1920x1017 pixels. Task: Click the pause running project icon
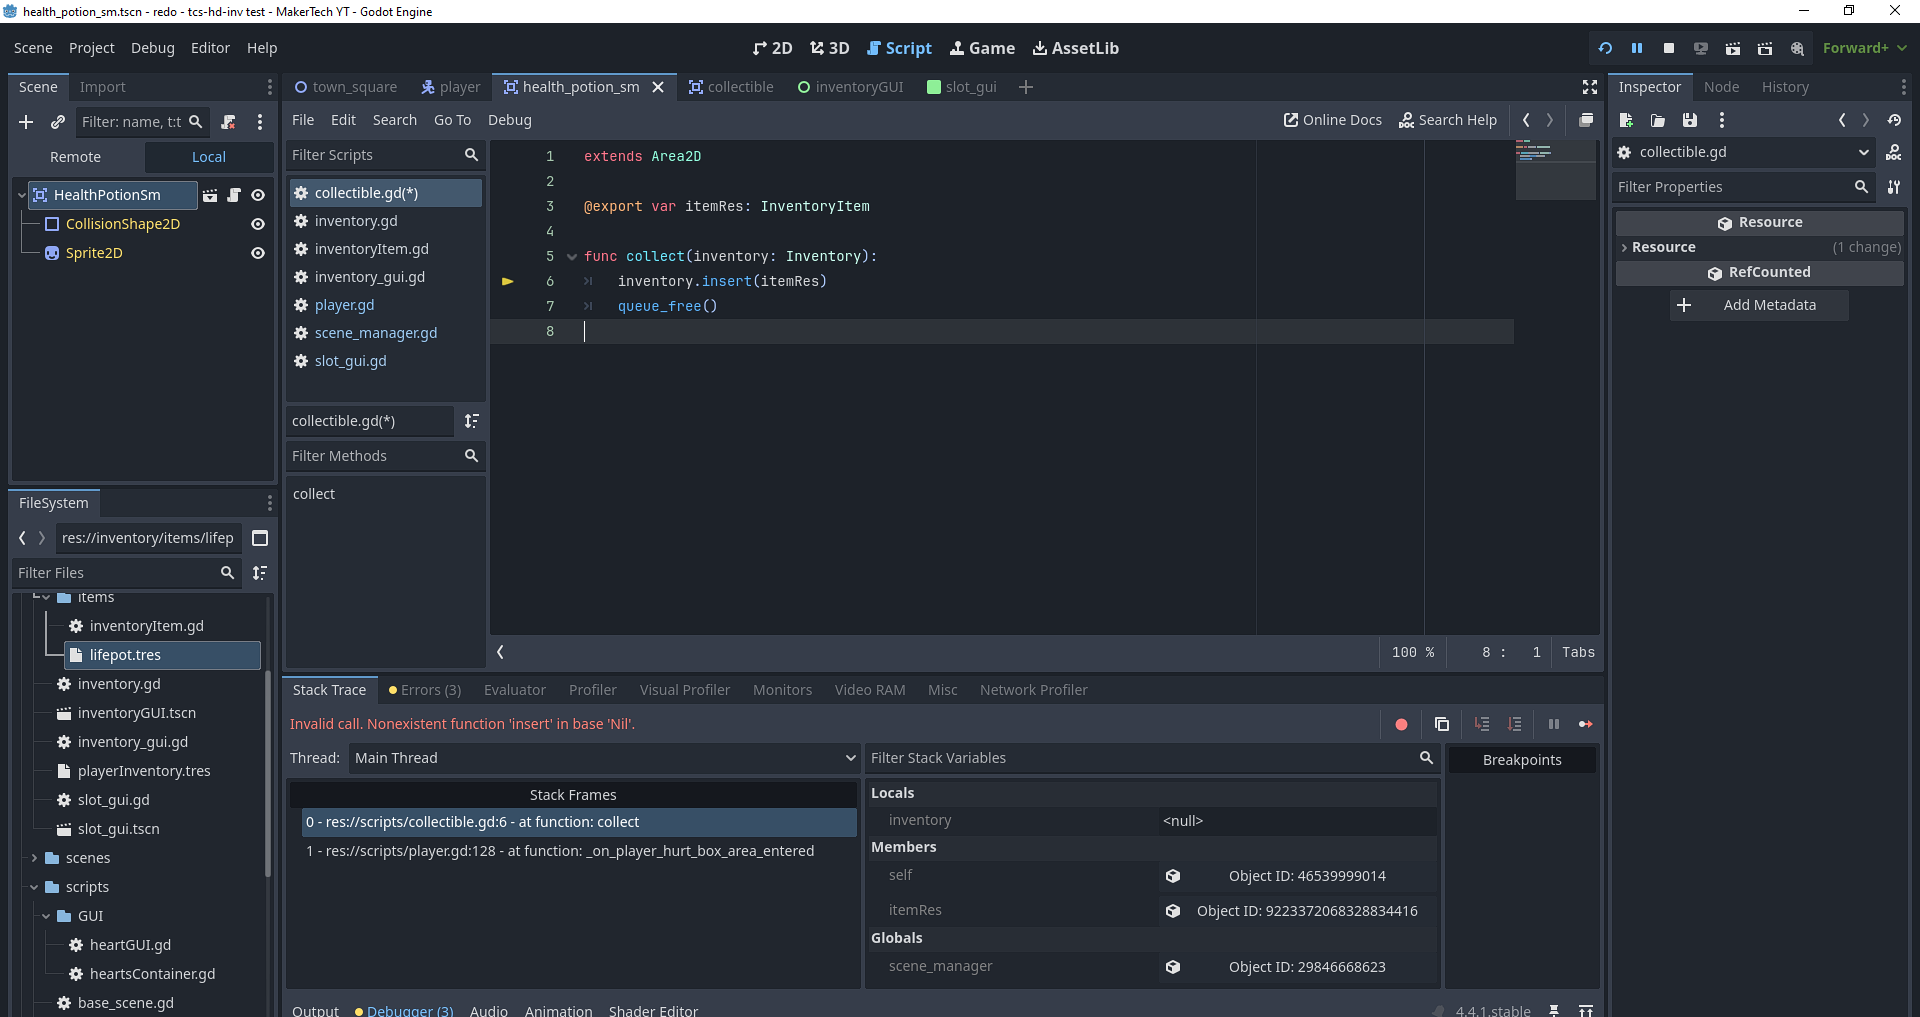coord(1637,48)
